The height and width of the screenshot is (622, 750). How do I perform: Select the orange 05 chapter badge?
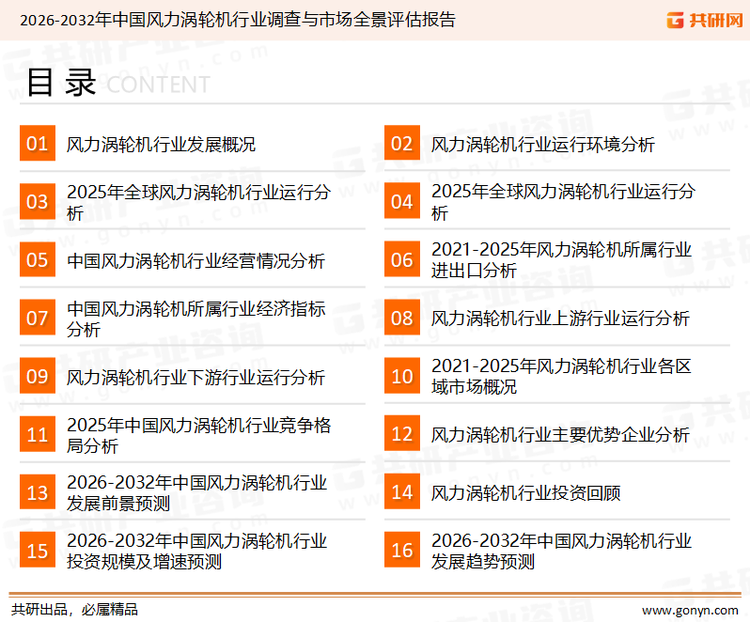pyautogui.click(x=37, y=260)
